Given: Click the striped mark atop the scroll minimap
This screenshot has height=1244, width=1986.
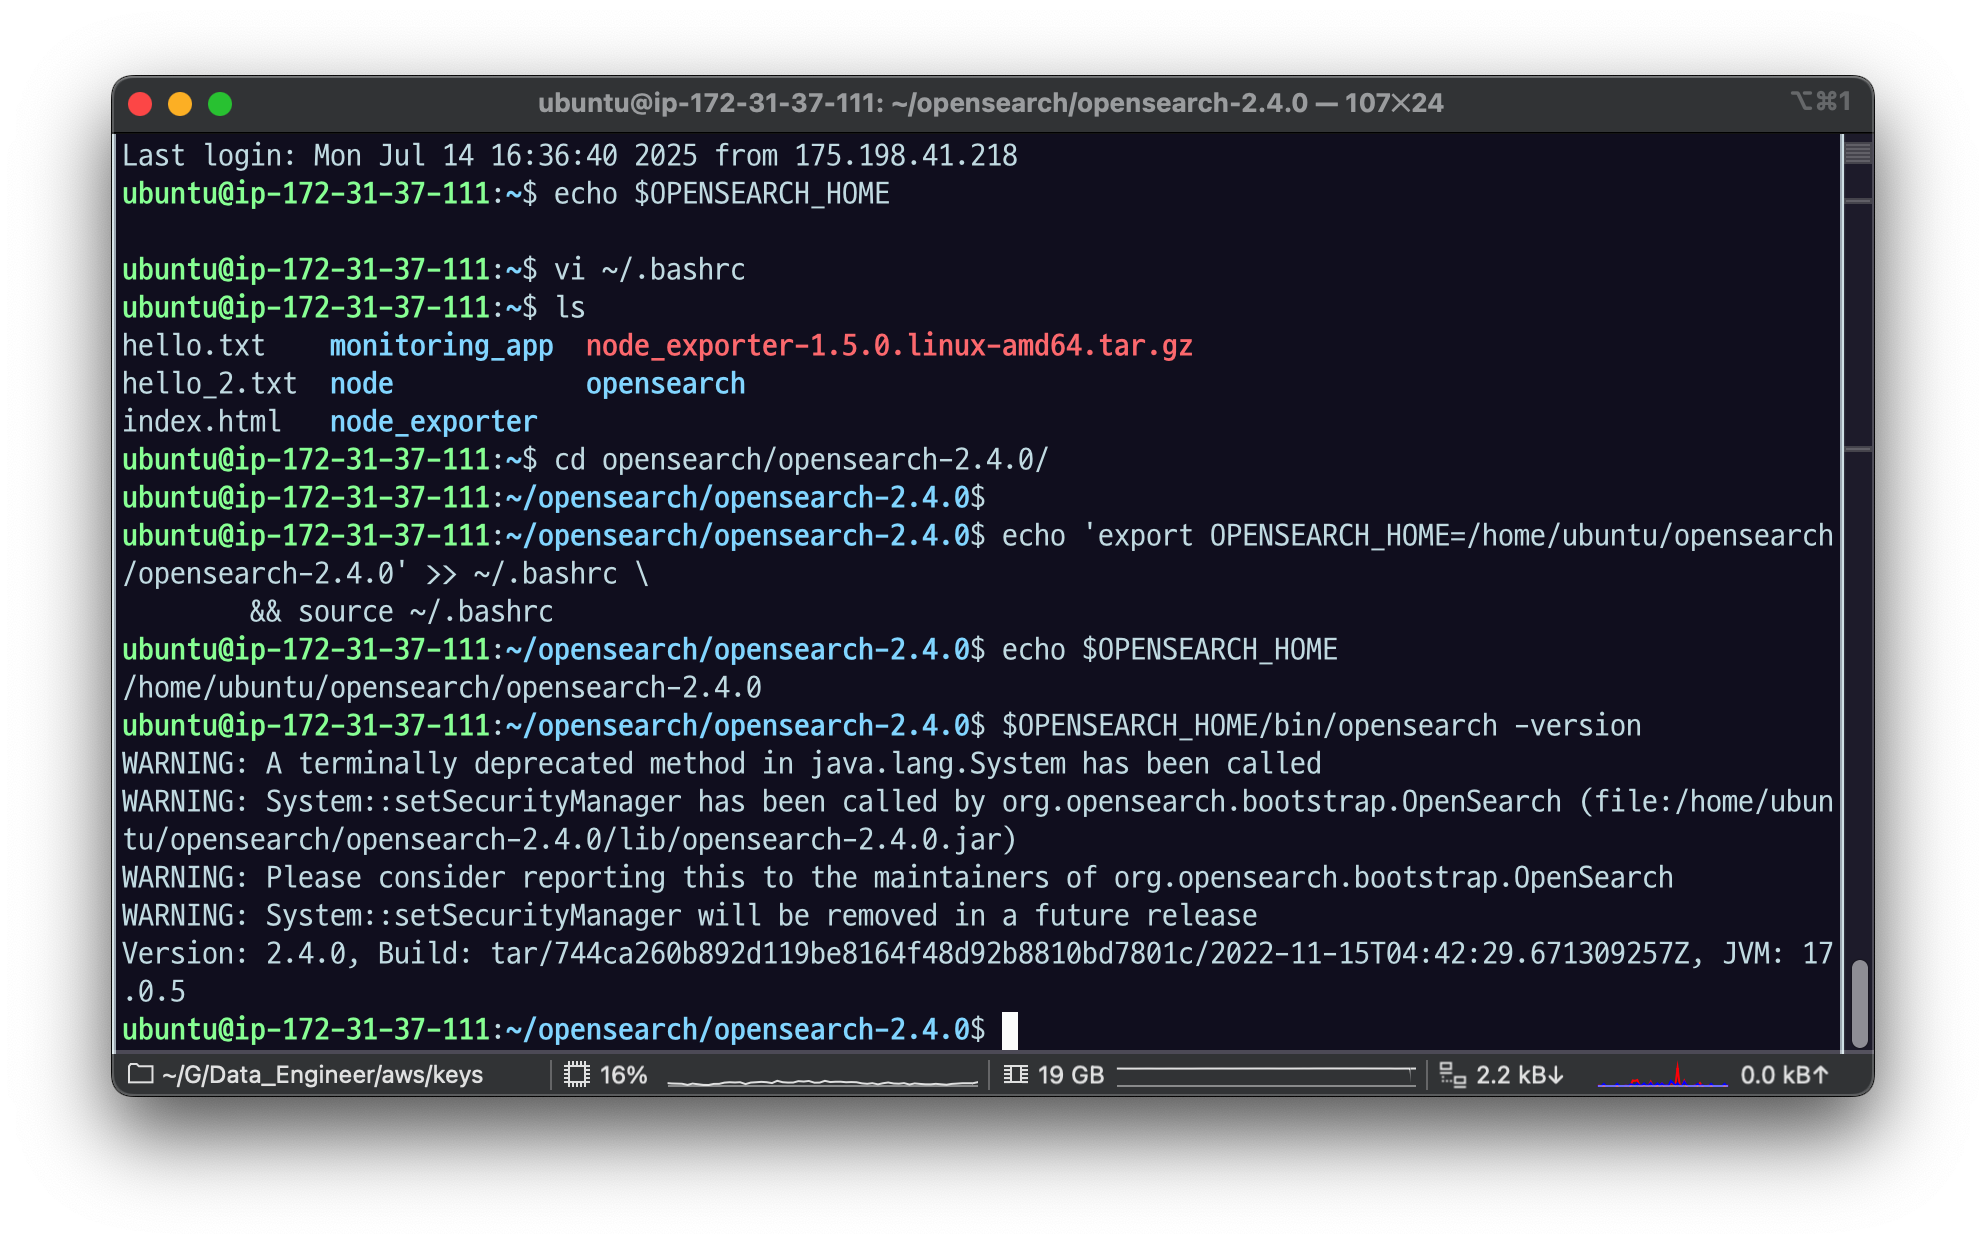Looking at the screenshot, I should pos(1858,153).
